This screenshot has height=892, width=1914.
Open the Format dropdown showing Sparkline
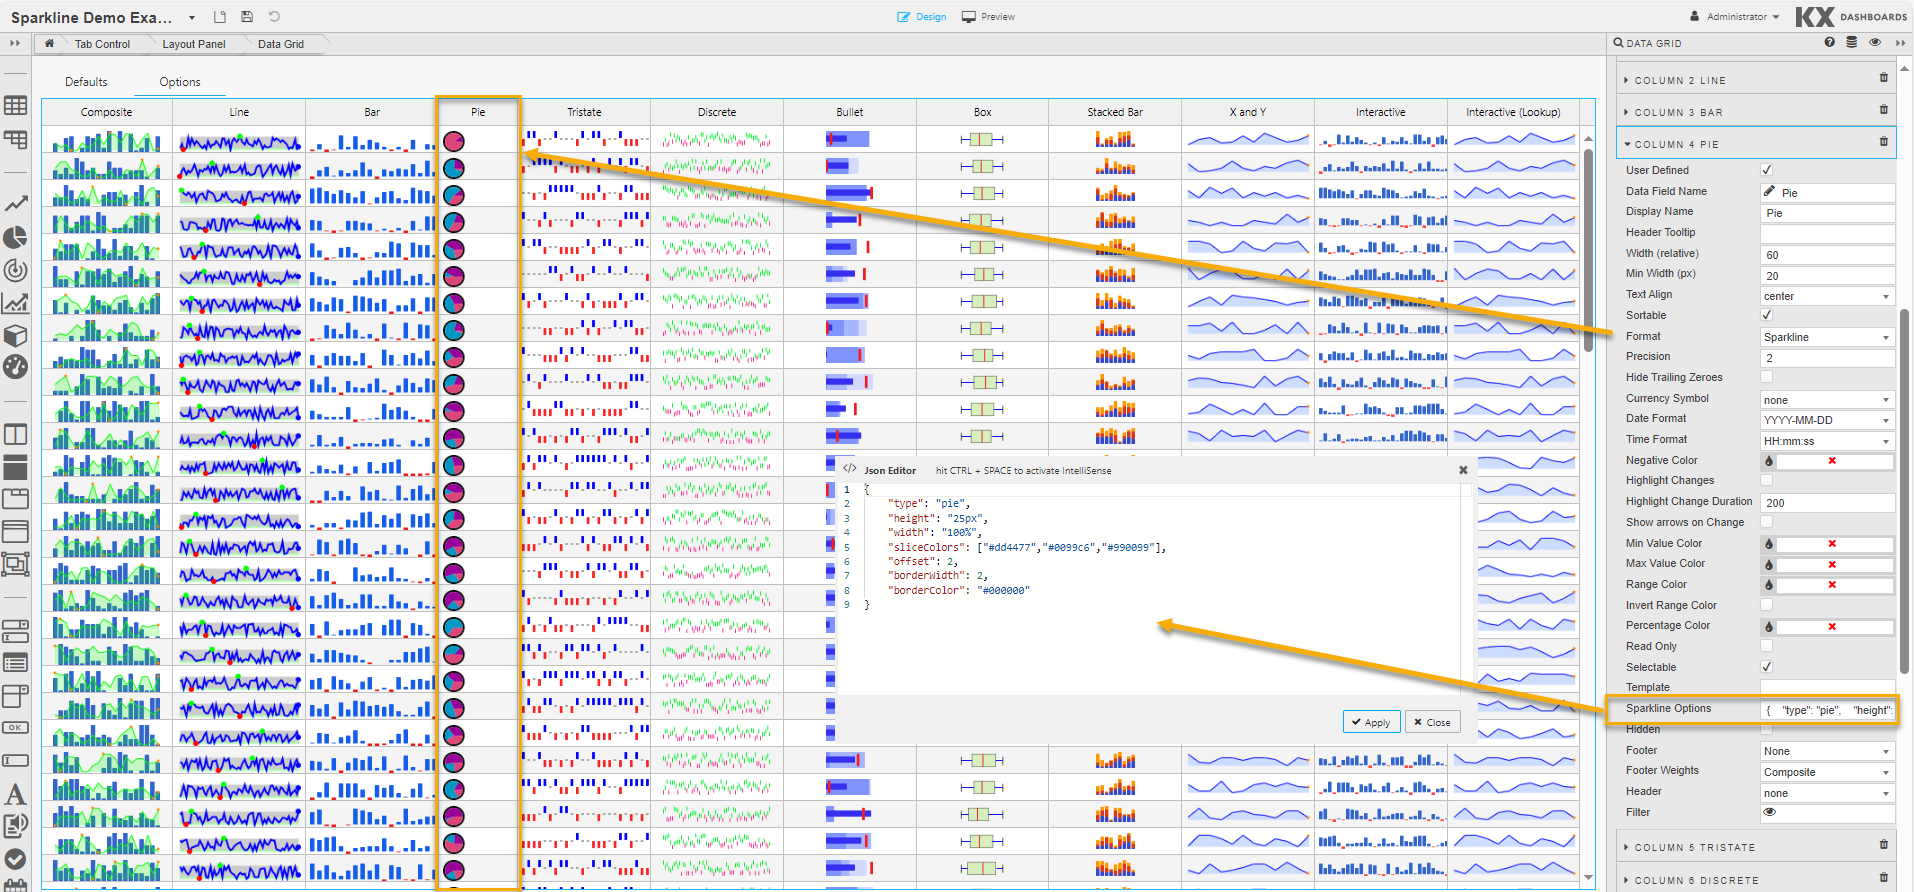click(1826, 338)
